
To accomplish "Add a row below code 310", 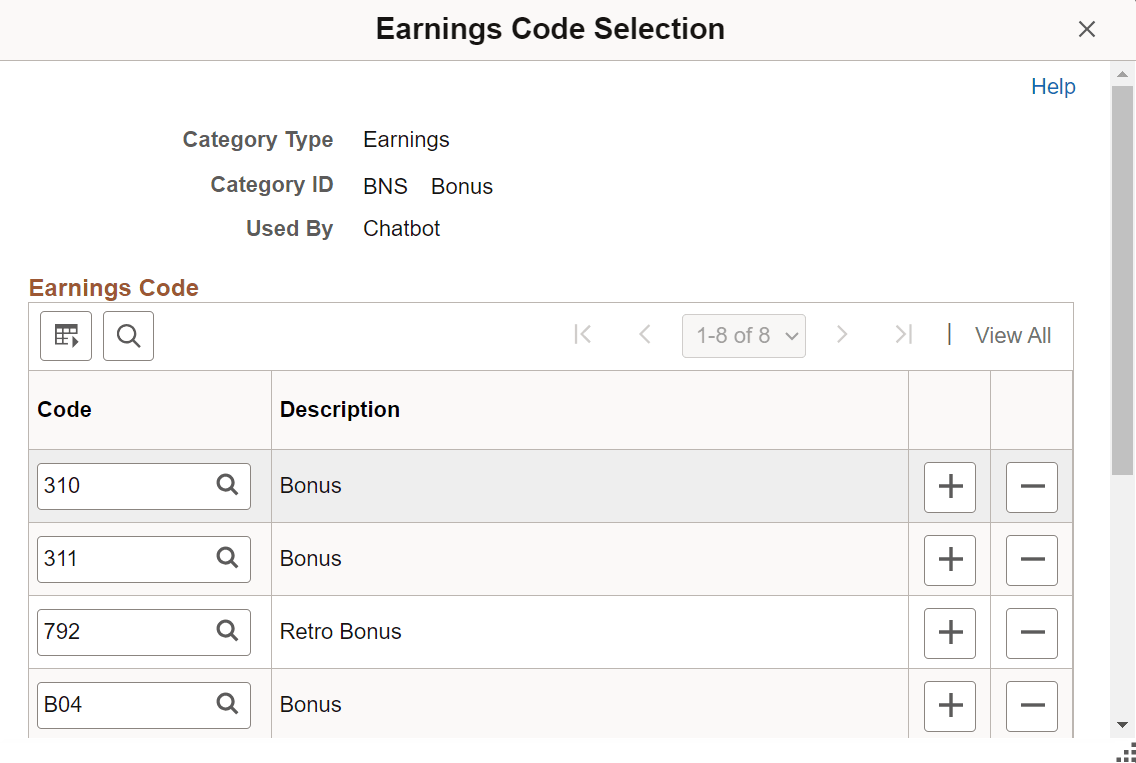I will [949, 487].
